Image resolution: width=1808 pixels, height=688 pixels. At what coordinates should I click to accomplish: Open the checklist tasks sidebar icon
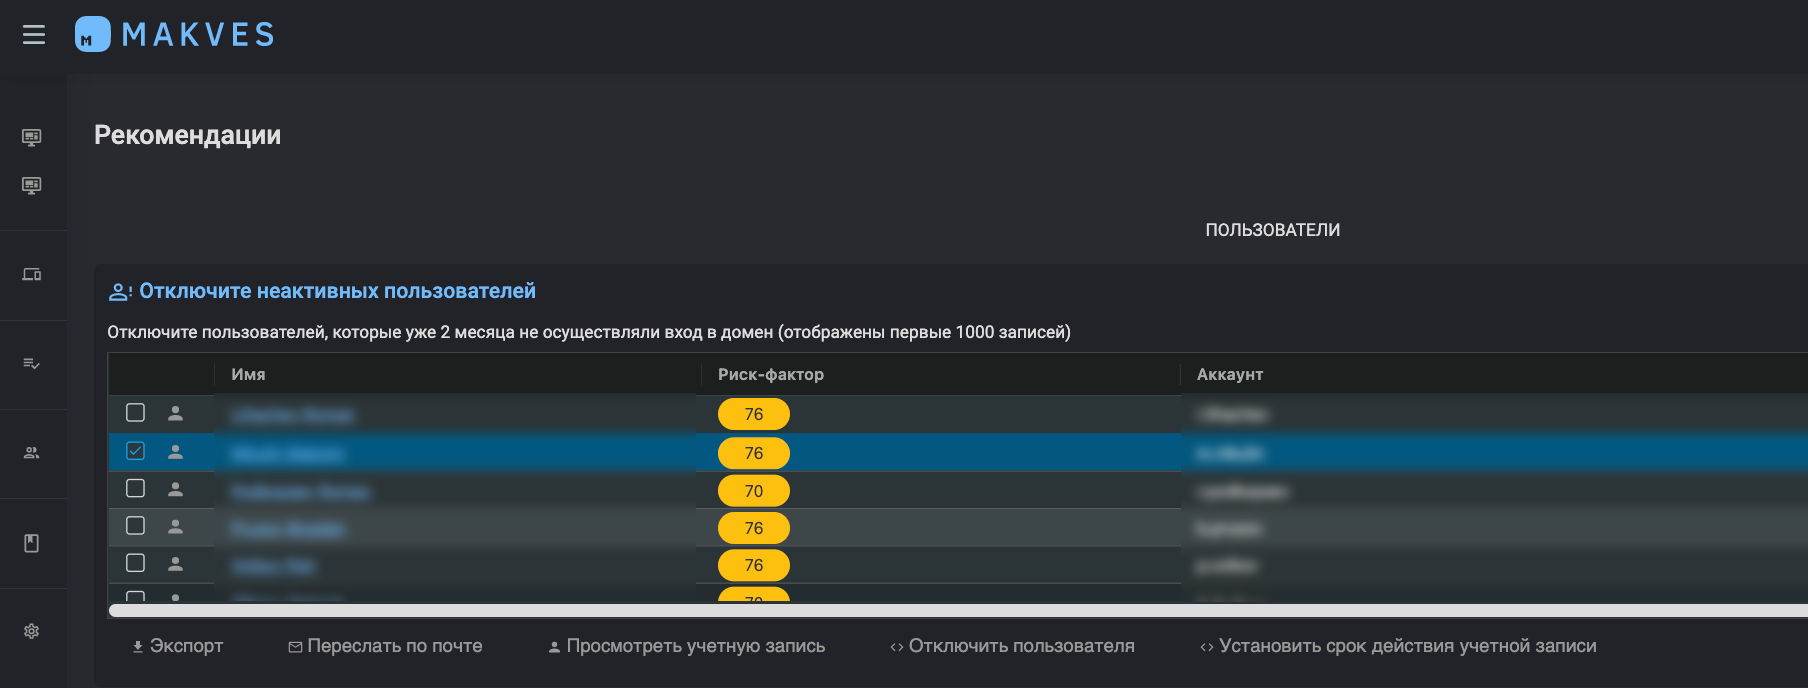[32, 364]
